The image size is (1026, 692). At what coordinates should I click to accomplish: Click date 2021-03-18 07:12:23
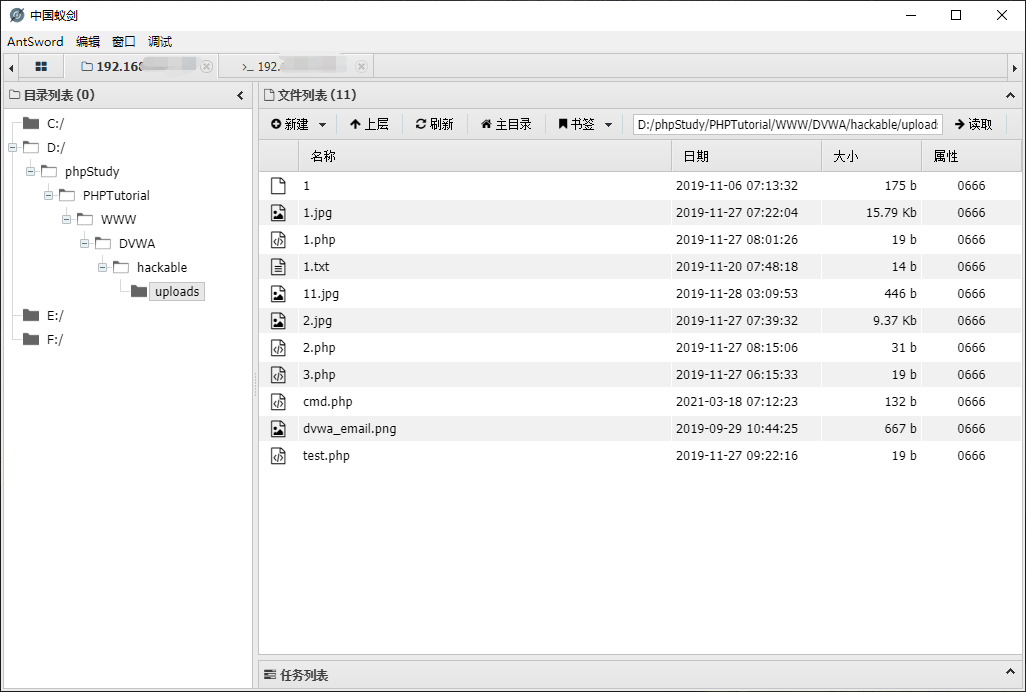pos(737,402)
